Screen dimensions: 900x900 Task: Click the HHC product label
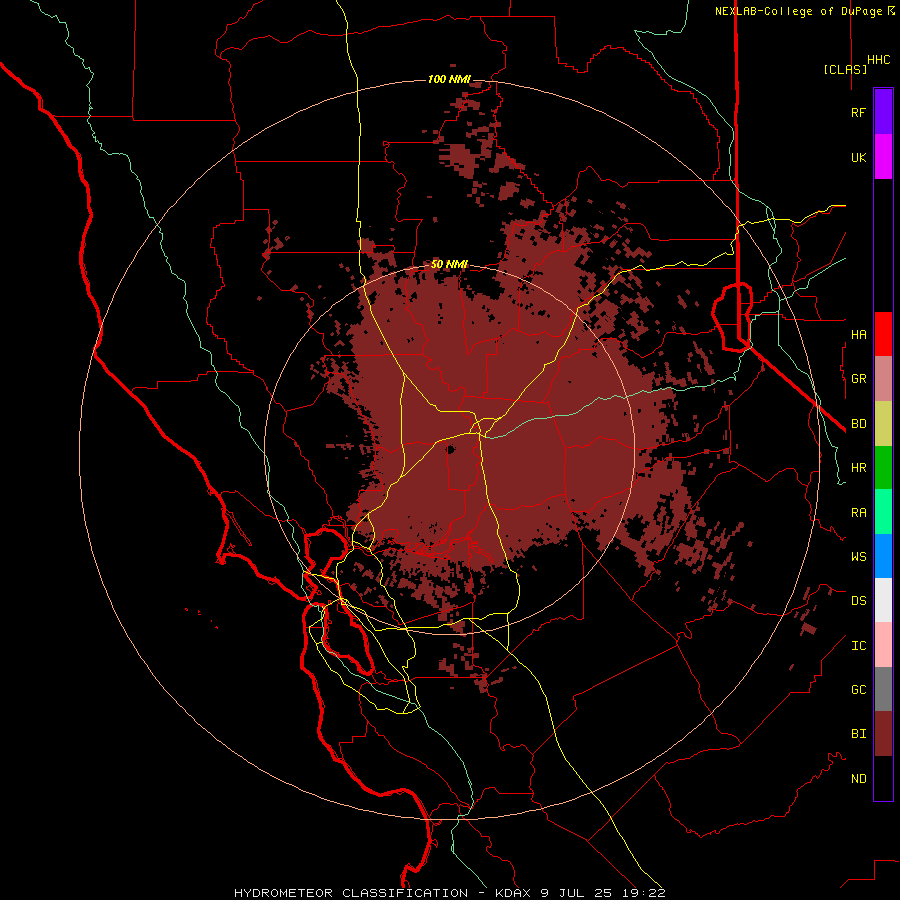(x=879, y=60)
